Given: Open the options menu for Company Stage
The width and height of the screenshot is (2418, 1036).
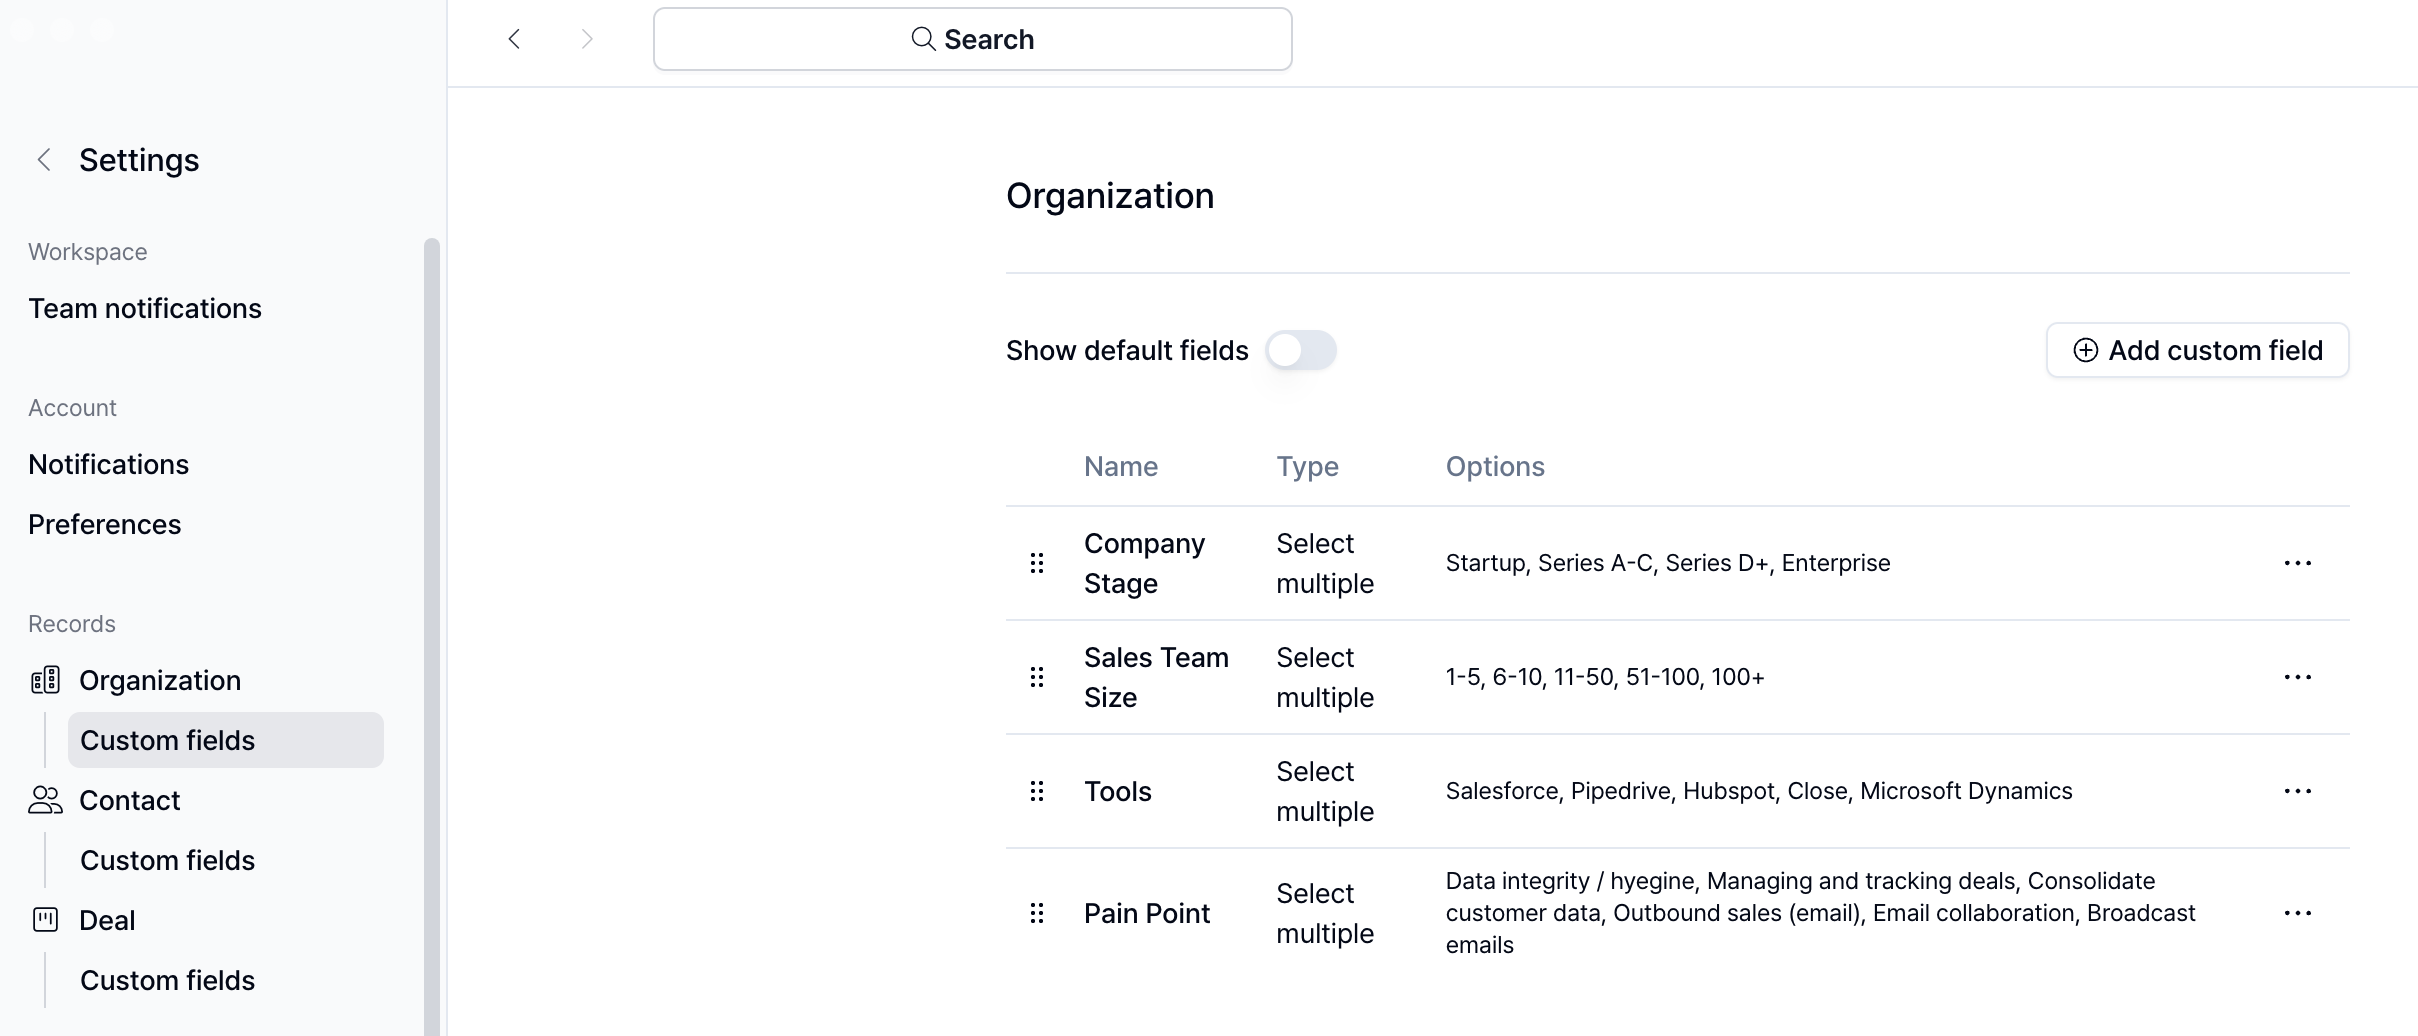Looking at the screenshot, I should click(2297, 563).
